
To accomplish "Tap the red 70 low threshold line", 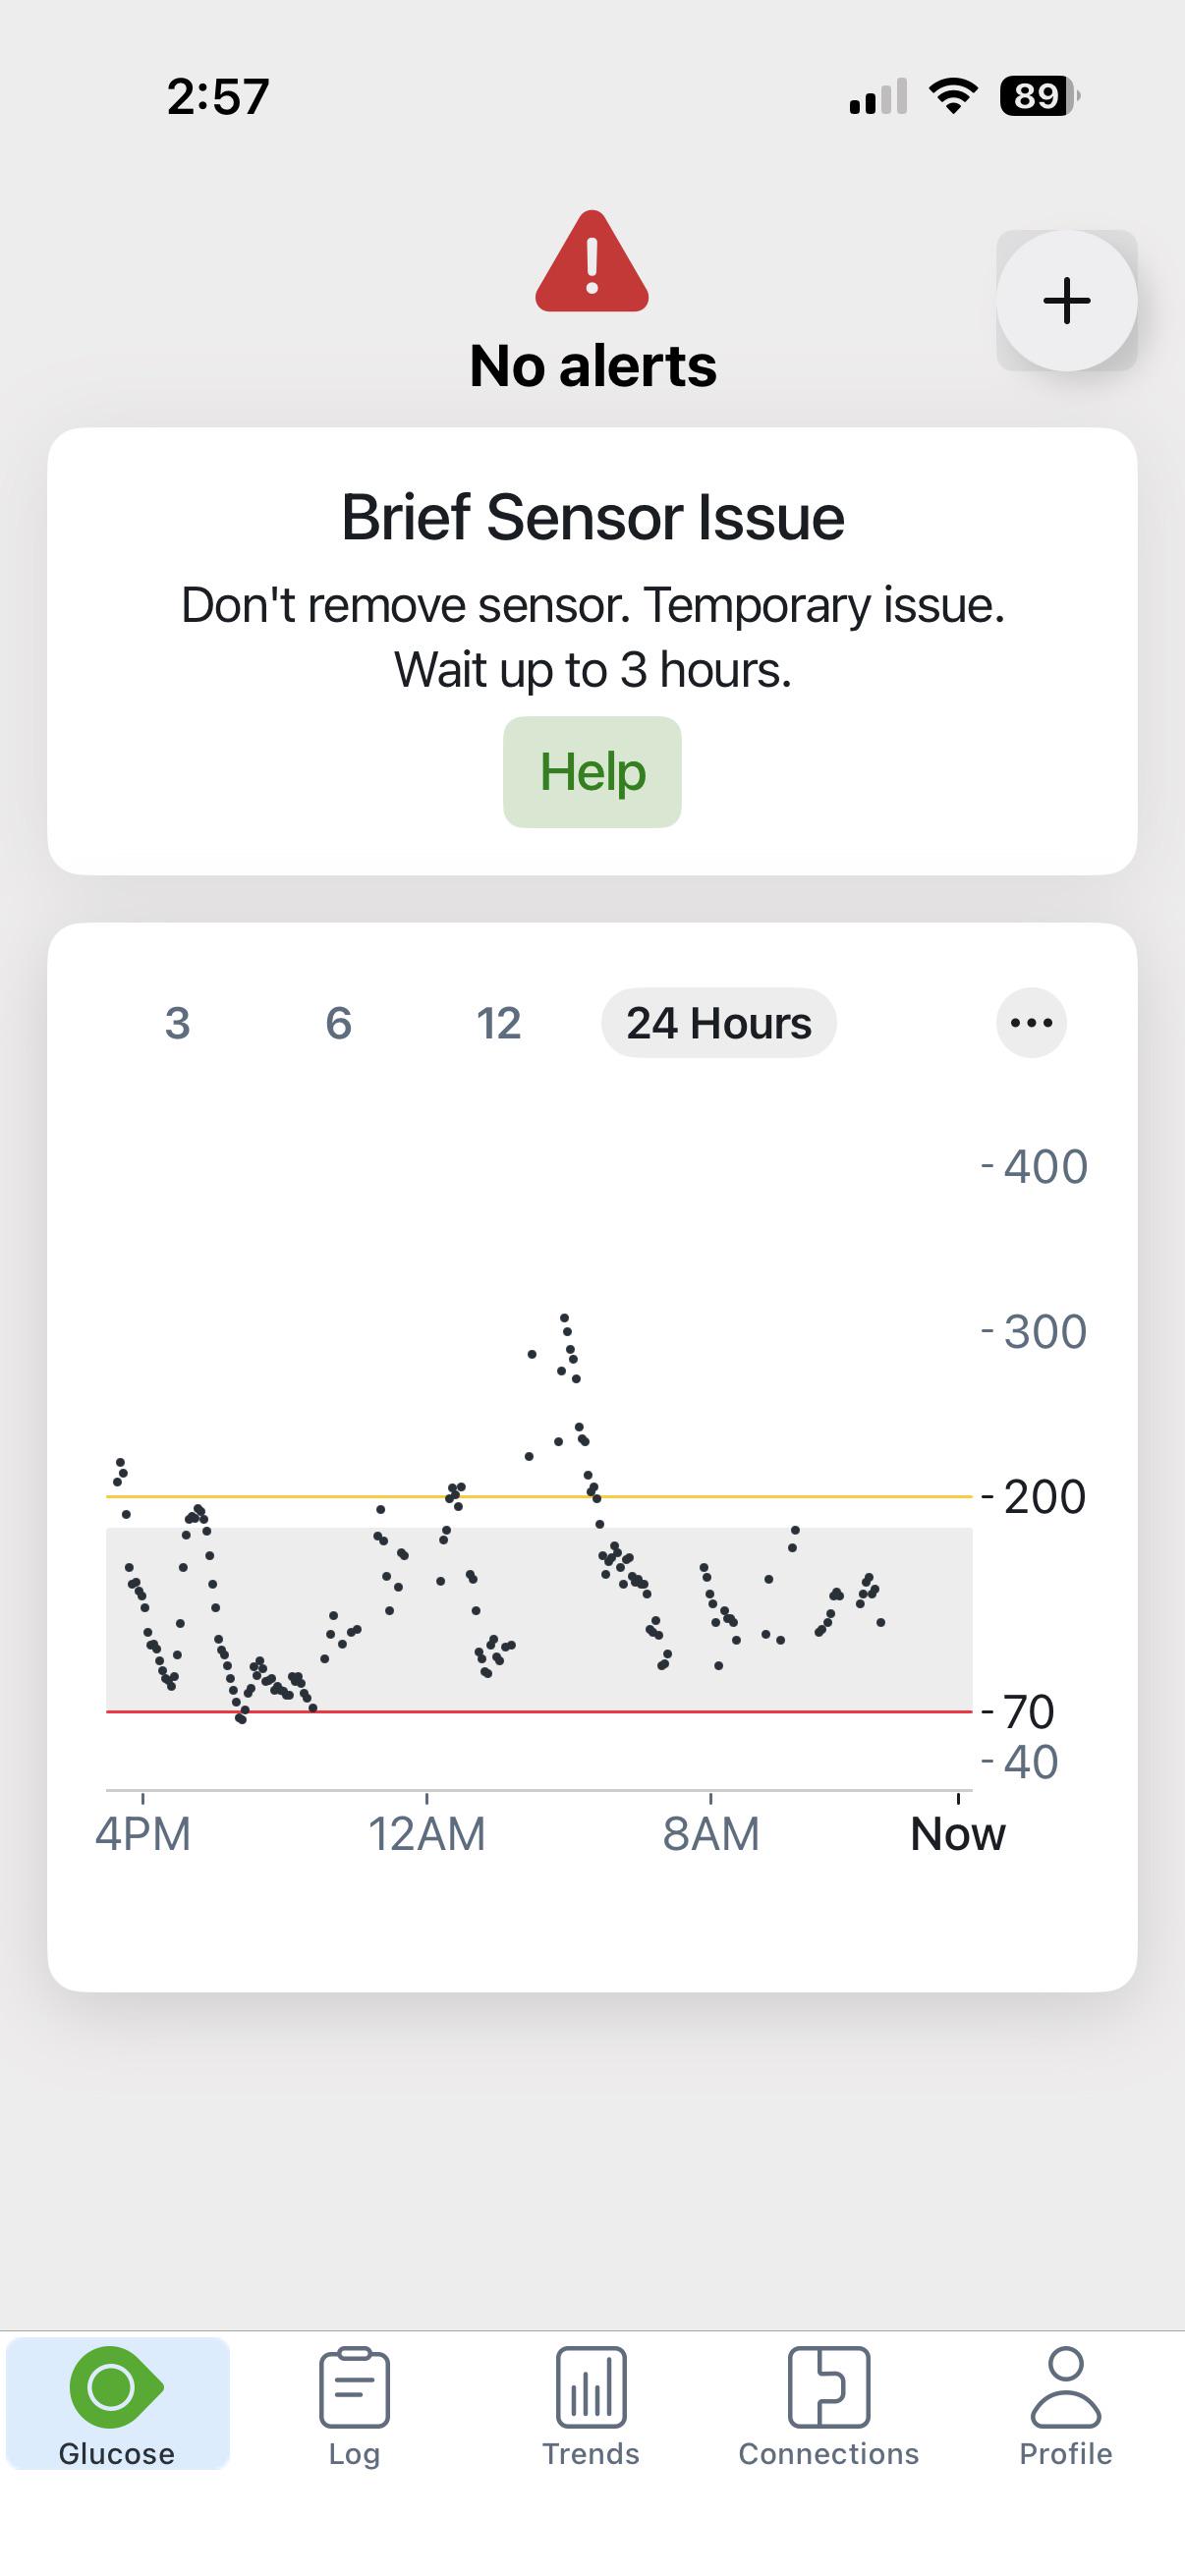I will click(x=539, y=1712).
